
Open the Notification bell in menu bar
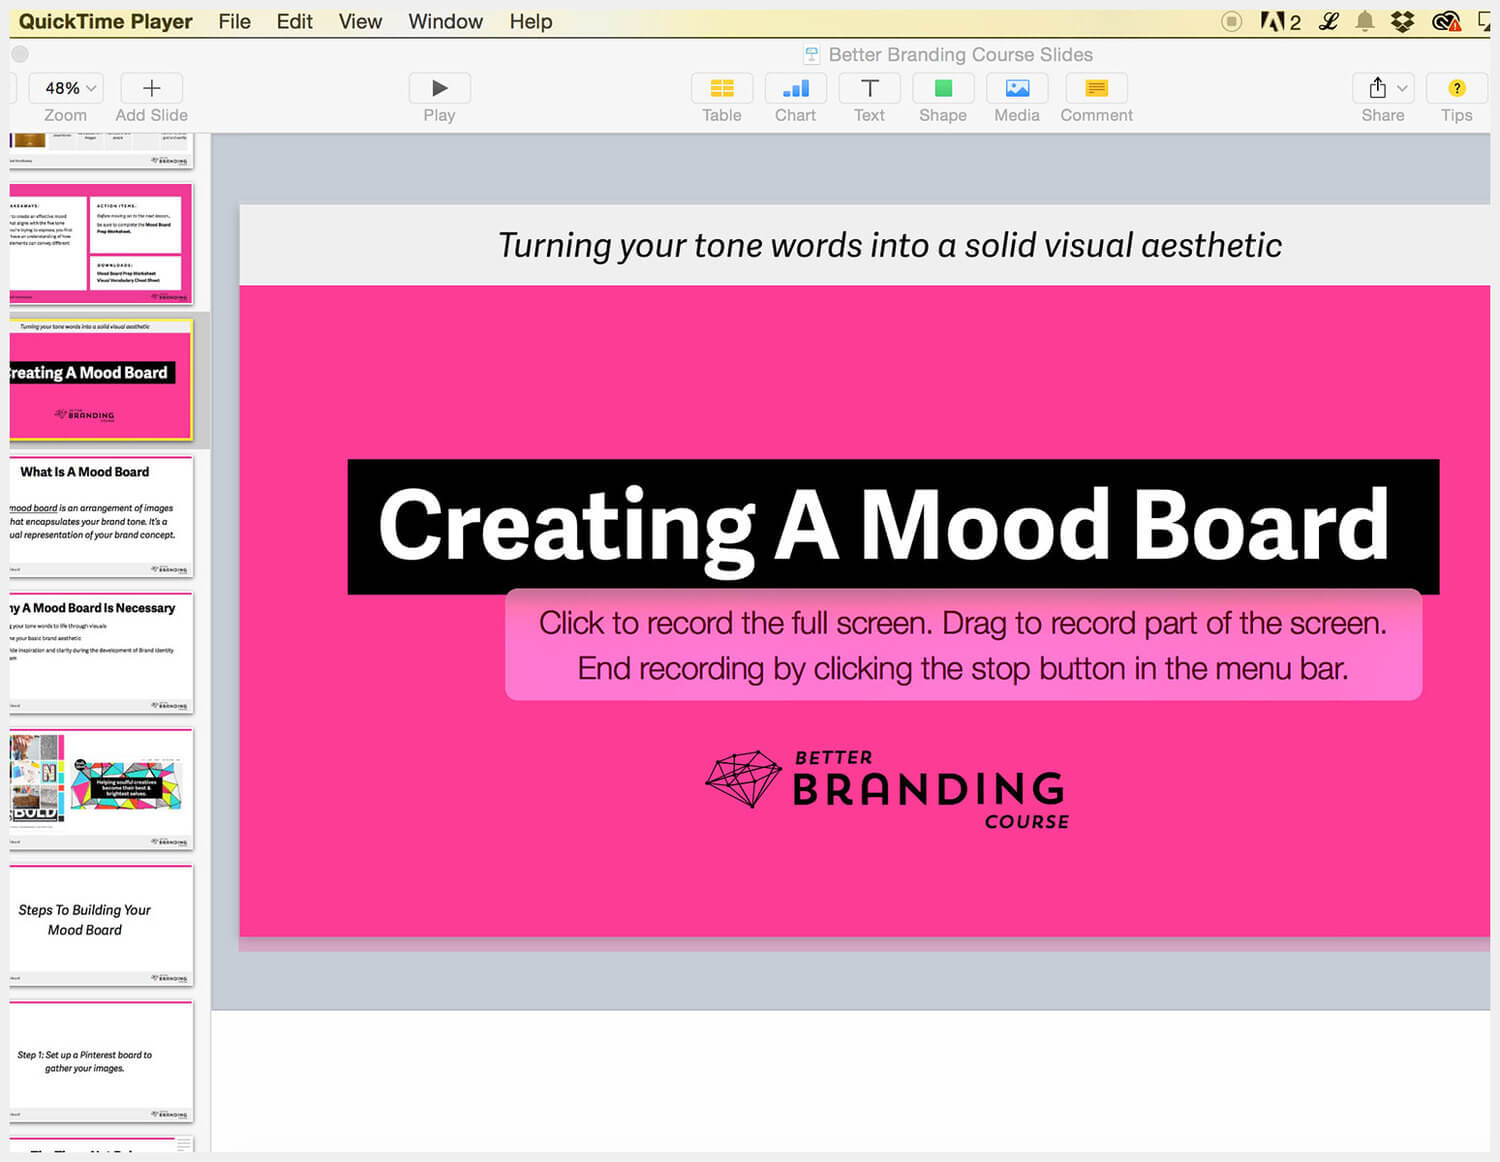coord(1364,21)
